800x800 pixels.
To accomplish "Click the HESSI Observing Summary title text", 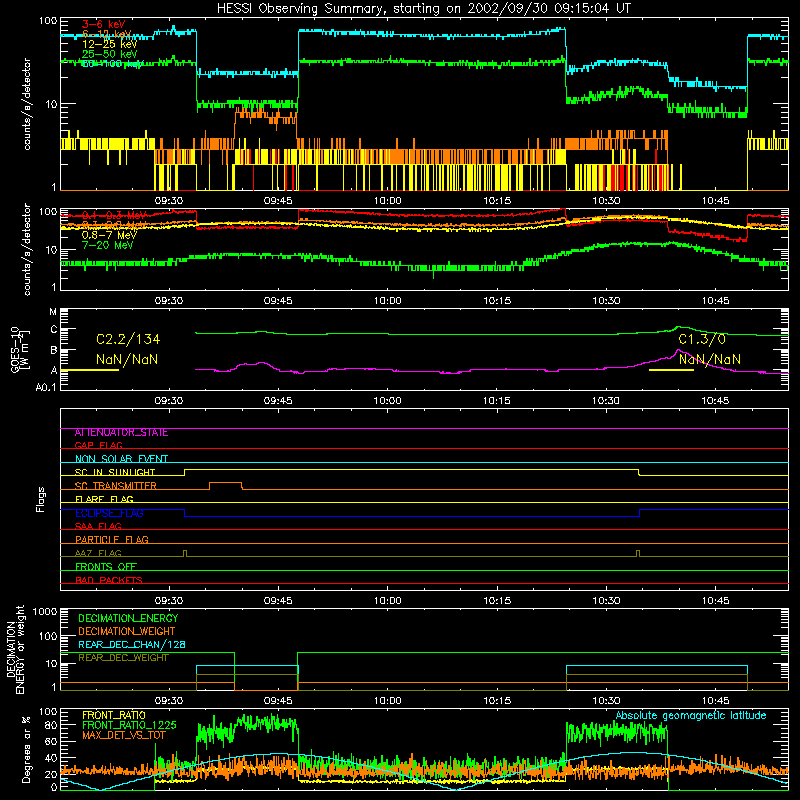I will click(x=423, y=9).
